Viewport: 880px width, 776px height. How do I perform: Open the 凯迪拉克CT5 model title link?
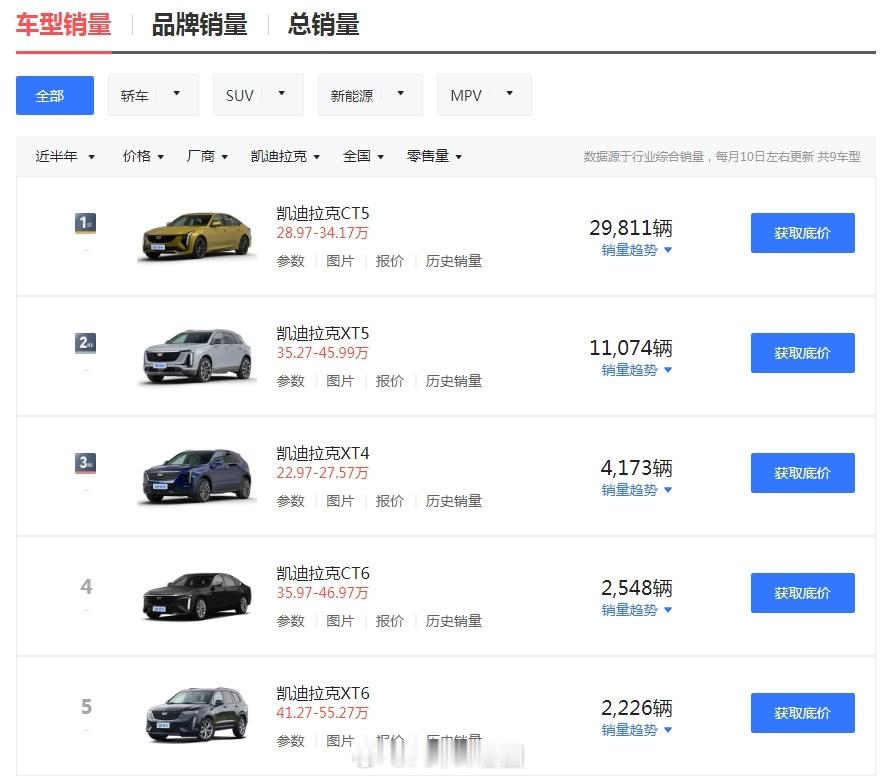click(323, 213)
